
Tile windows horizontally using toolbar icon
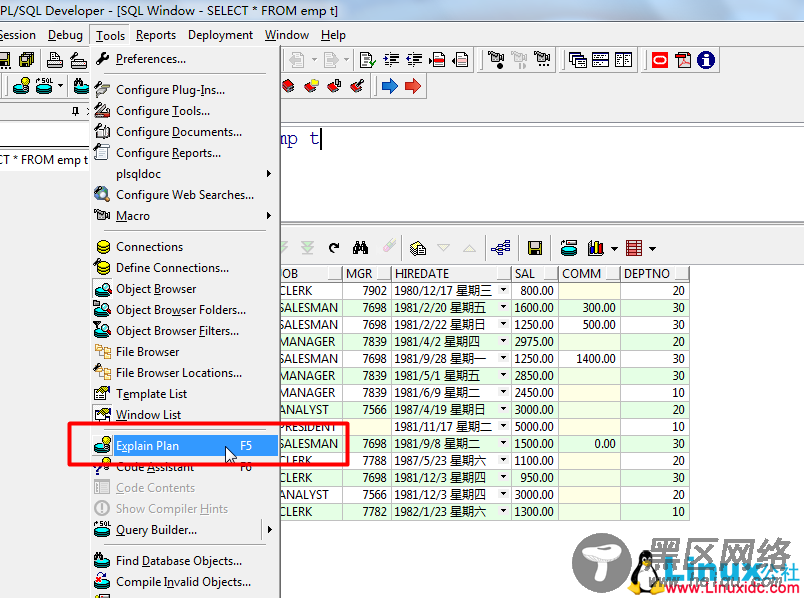point(600,60)
